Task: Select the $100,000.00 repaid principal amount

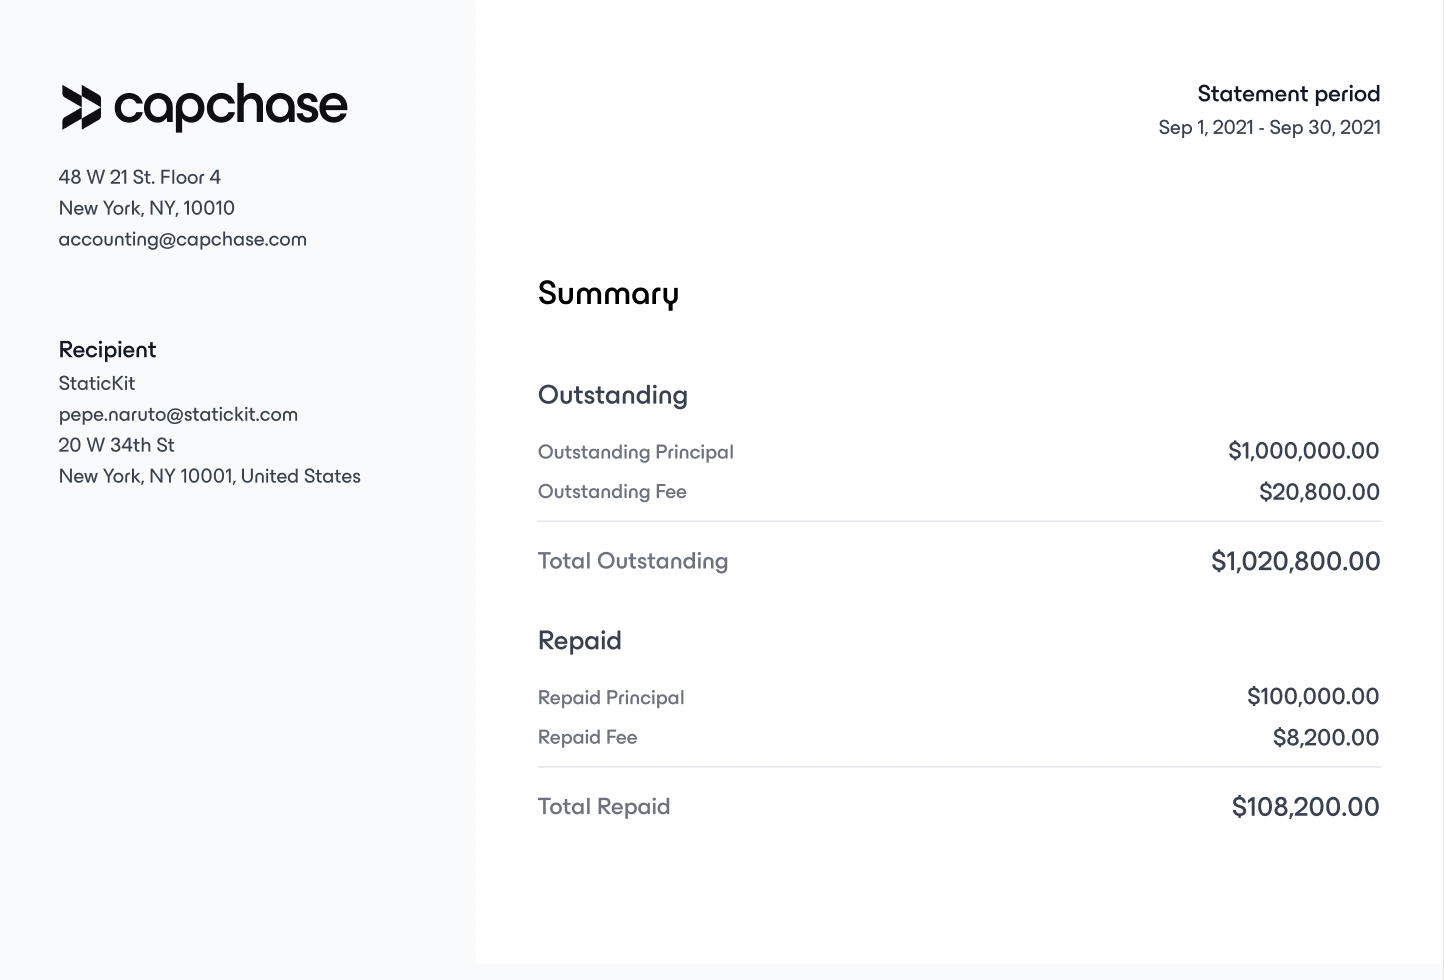Action: click(1313, 697)
